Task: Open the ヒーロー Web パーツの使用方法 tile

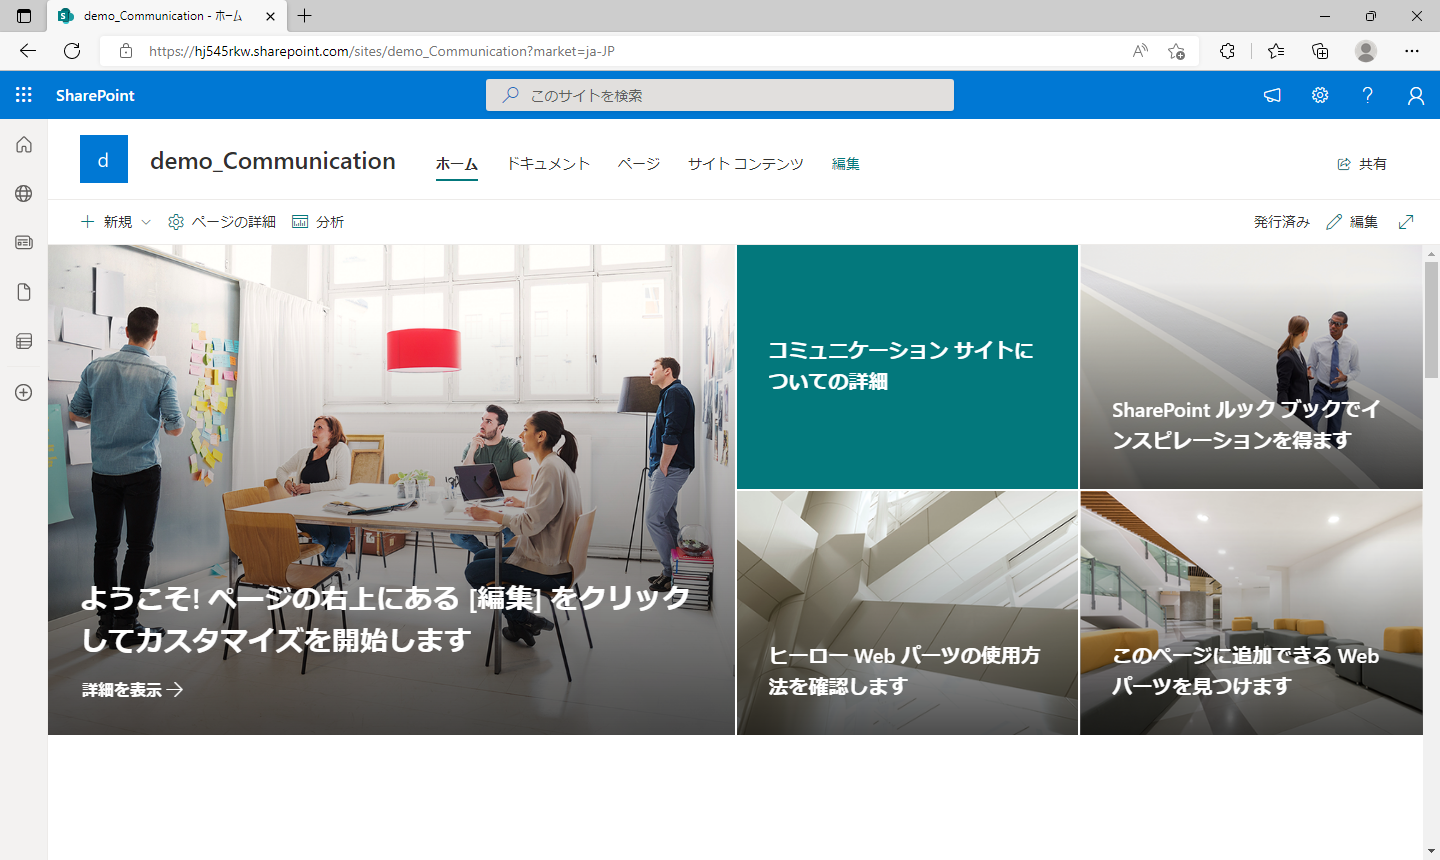Action: 907,613
